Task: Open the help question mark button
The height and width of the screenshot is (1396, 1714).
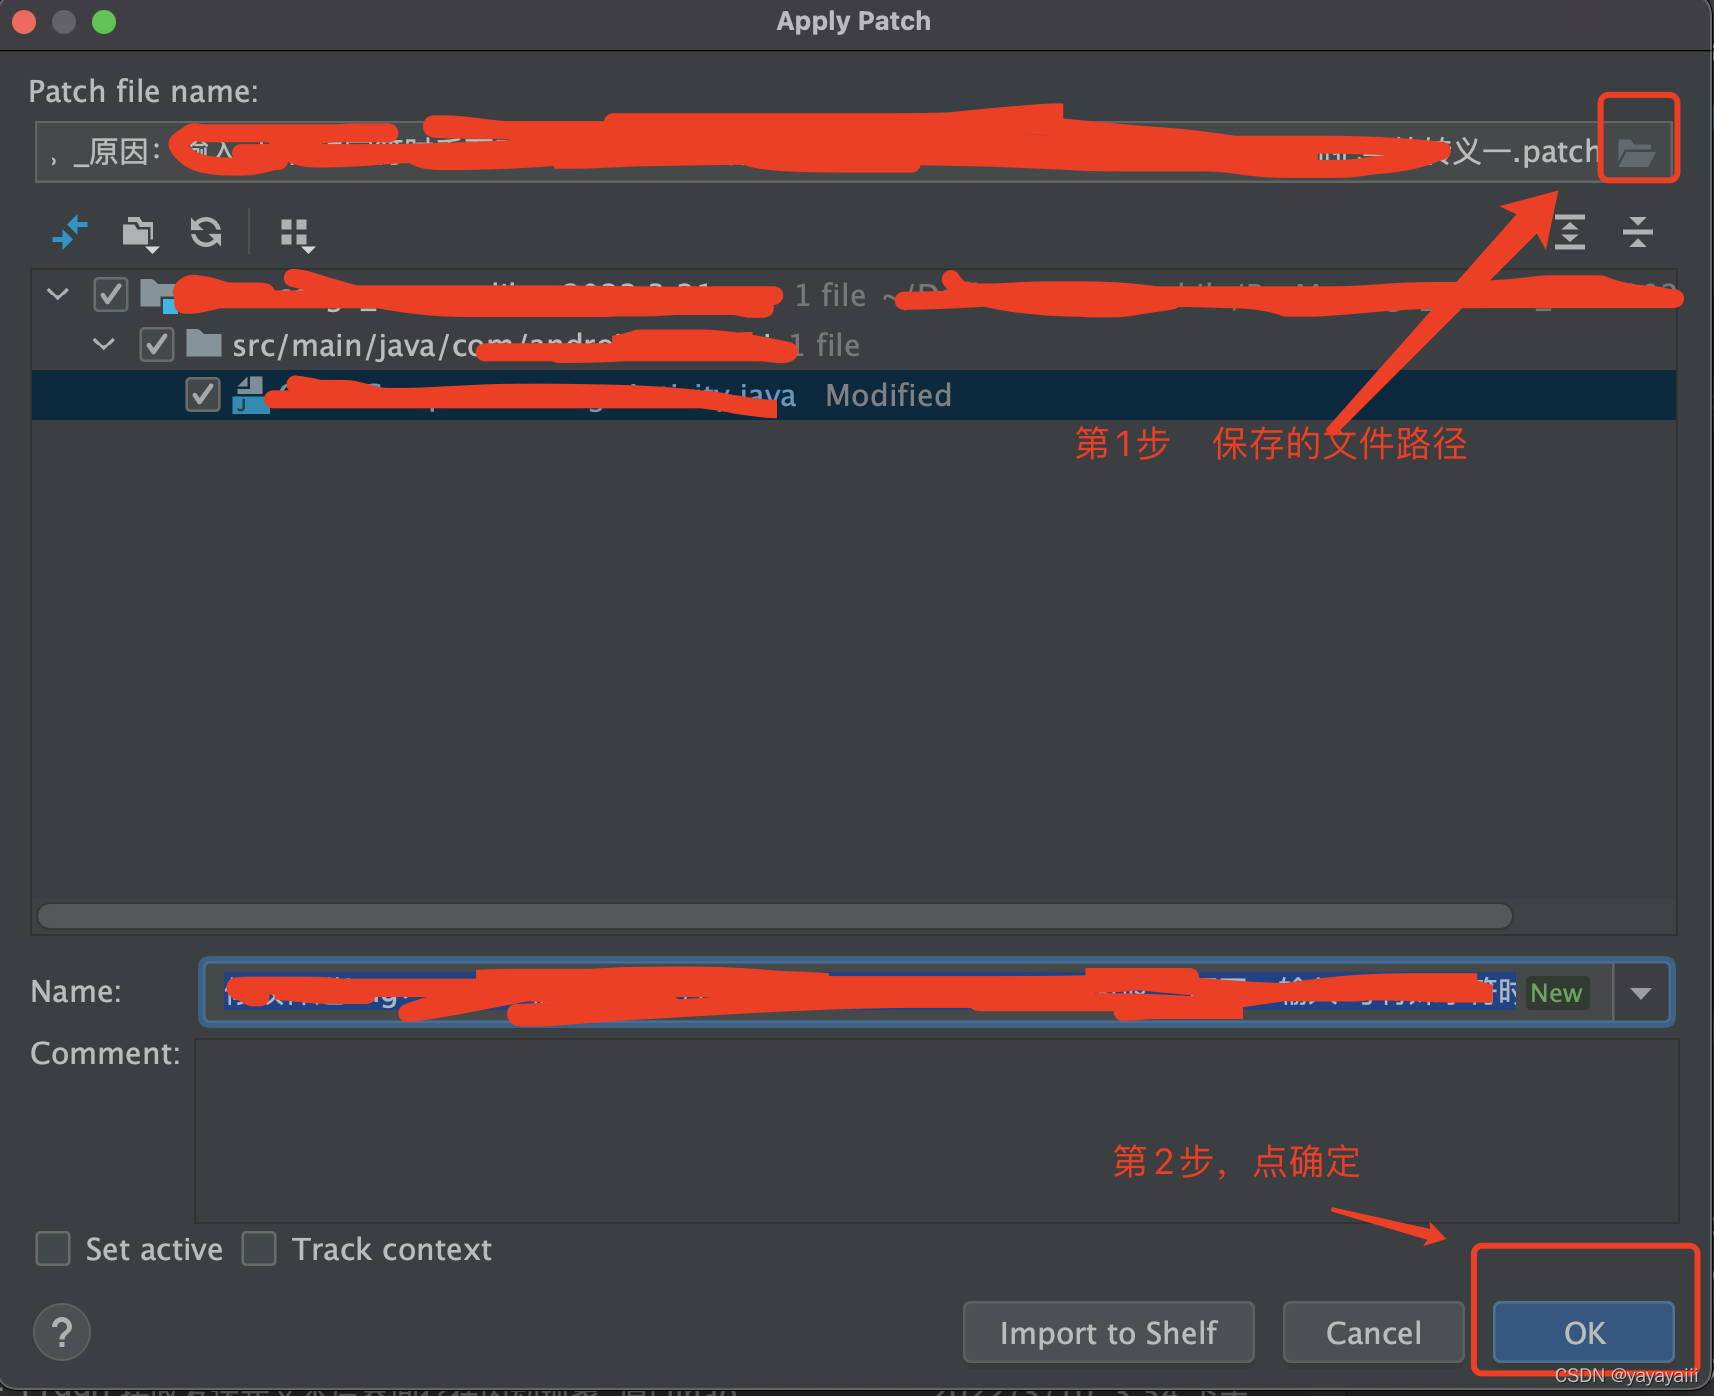Action: click(62, 1332)
